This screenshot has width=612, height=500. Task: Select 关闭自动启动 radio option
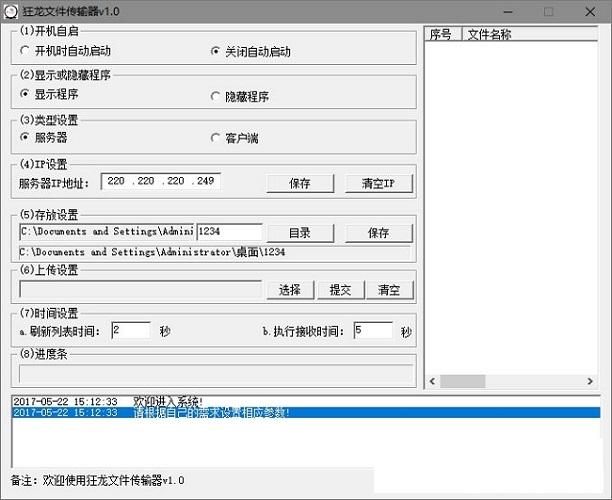click(216, 52)
